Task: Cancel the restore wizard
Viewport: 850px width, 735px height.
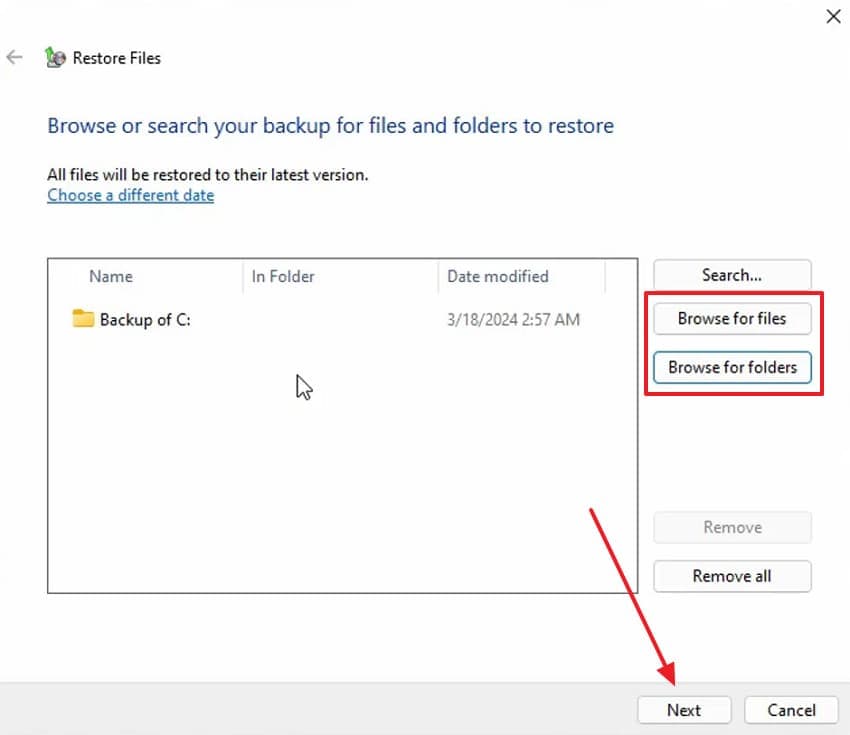Action: (x=791, y=710)
